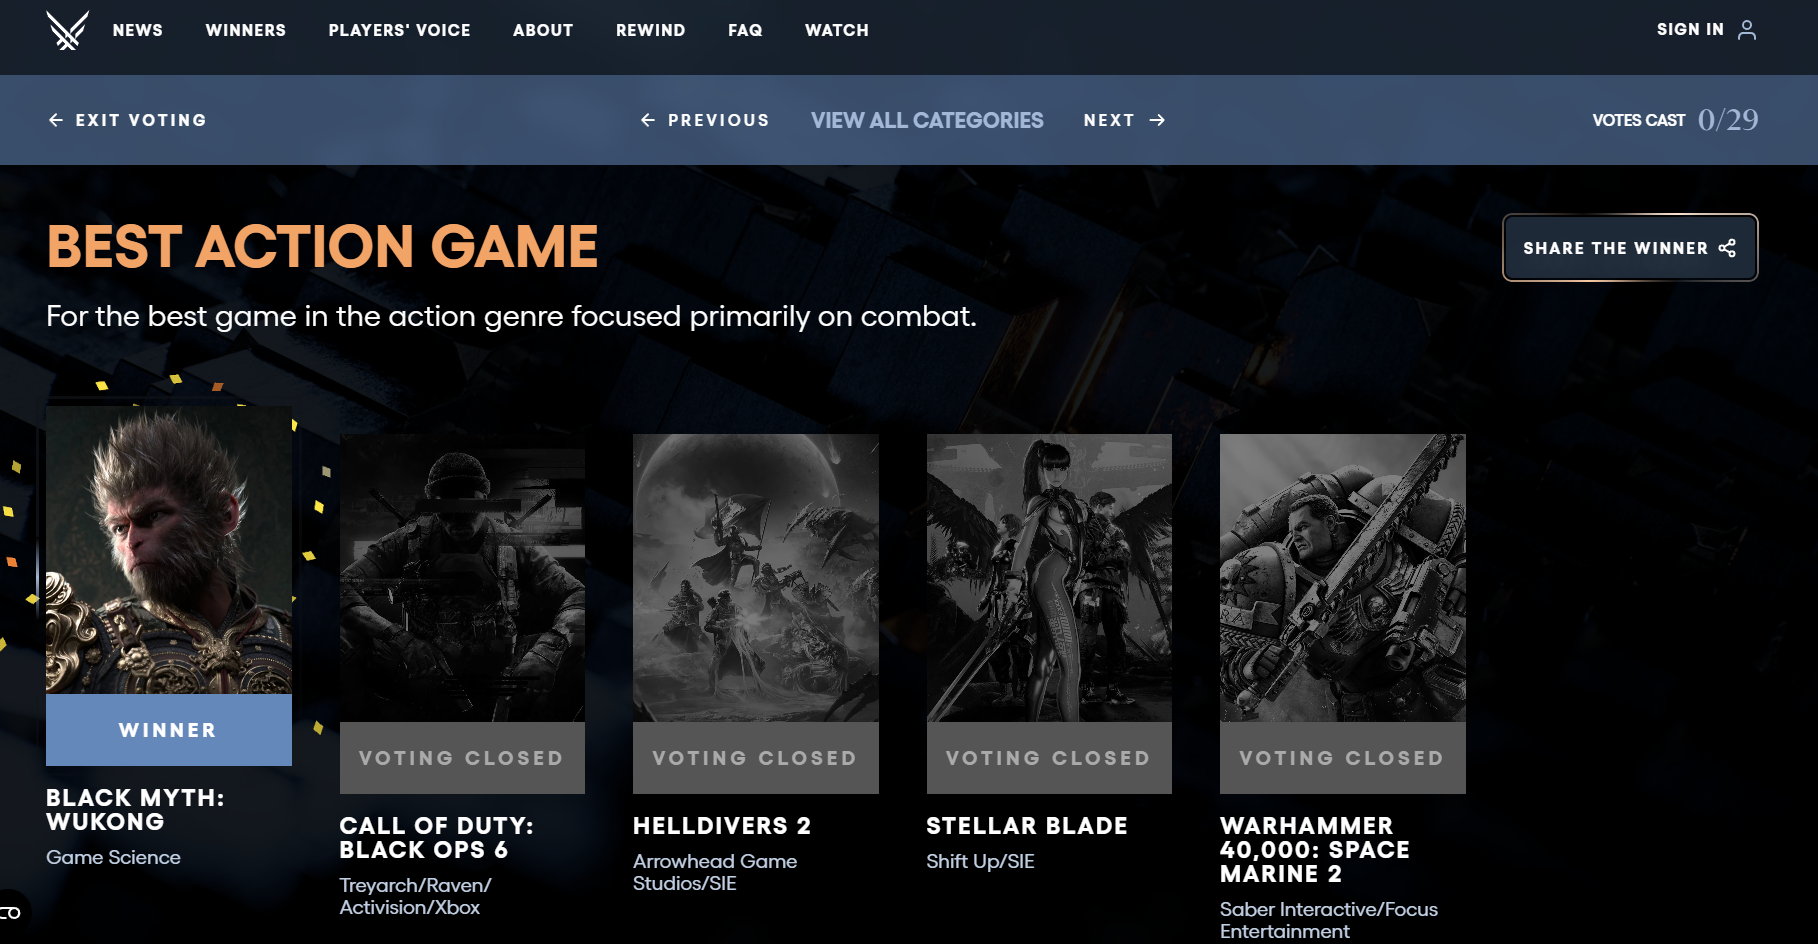Select the Call of Duty: Black Ops 6 artwork
This screenshot has height=944, width=1818.
(x=462, y=578)
